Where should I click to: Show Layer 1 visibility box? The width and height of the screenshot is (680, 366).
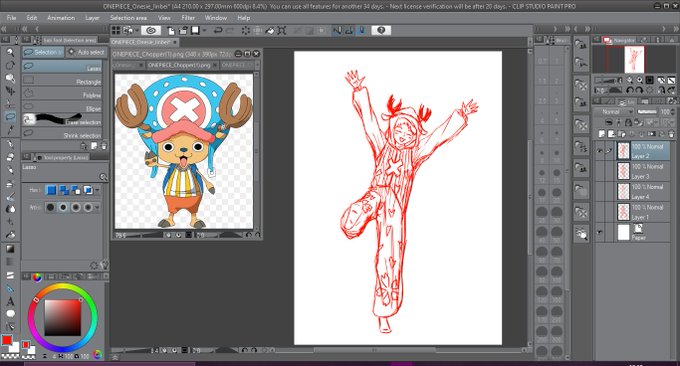(600, 212)
